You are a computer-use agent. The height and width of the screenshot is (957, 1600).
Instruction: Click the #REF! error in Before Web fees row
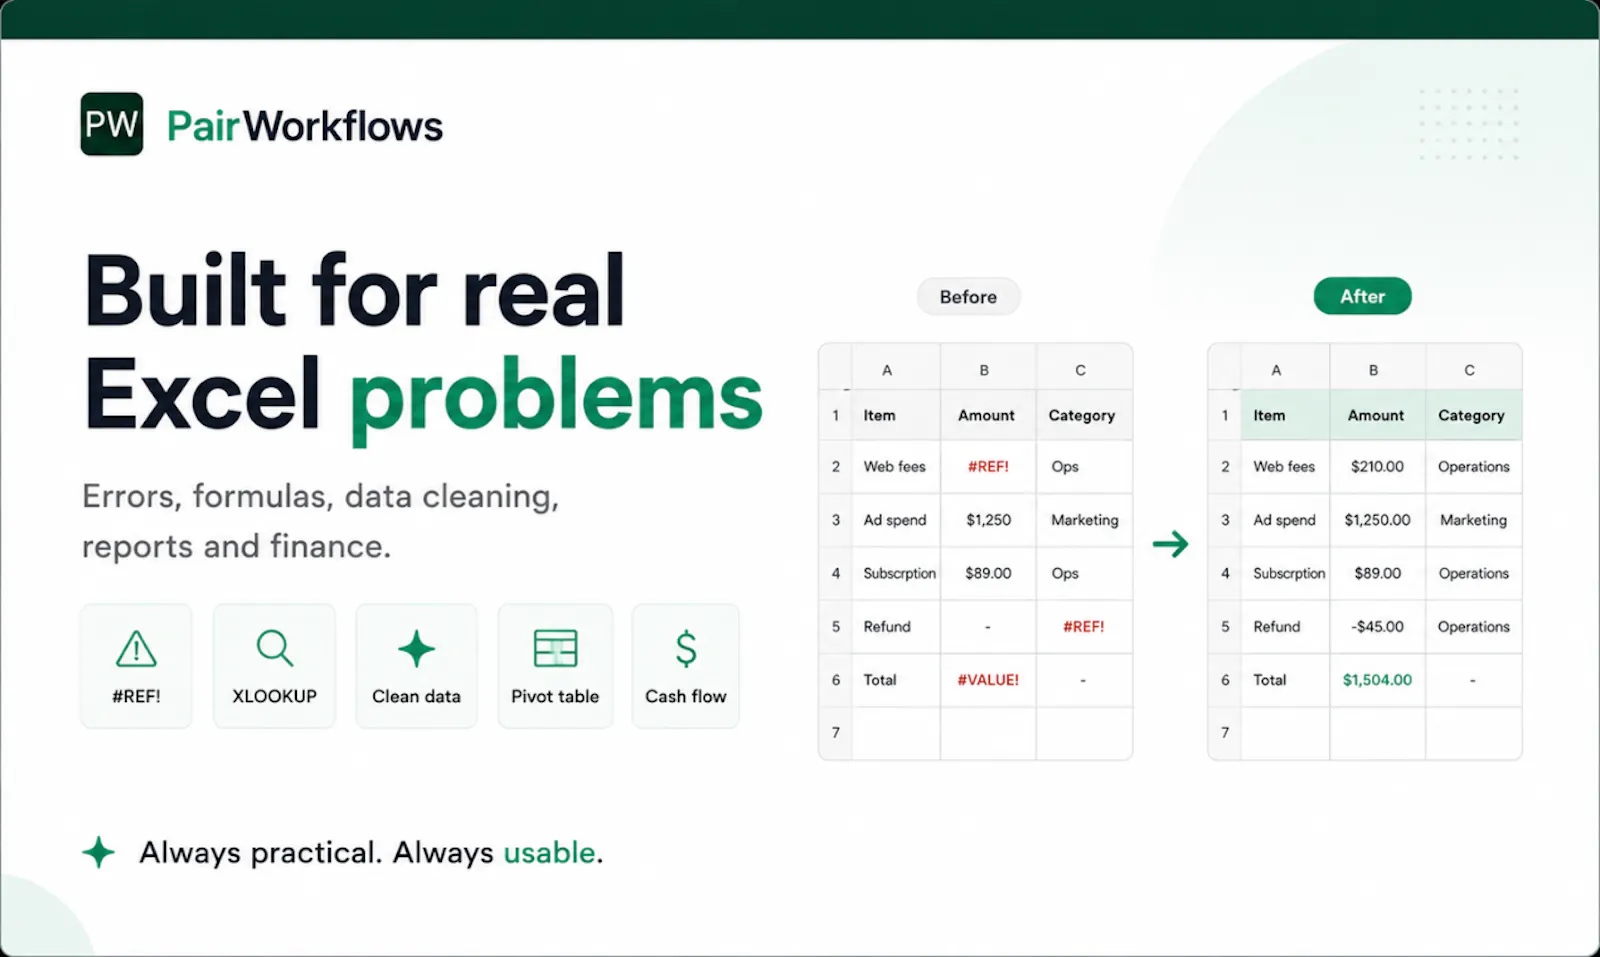point(988,466)
